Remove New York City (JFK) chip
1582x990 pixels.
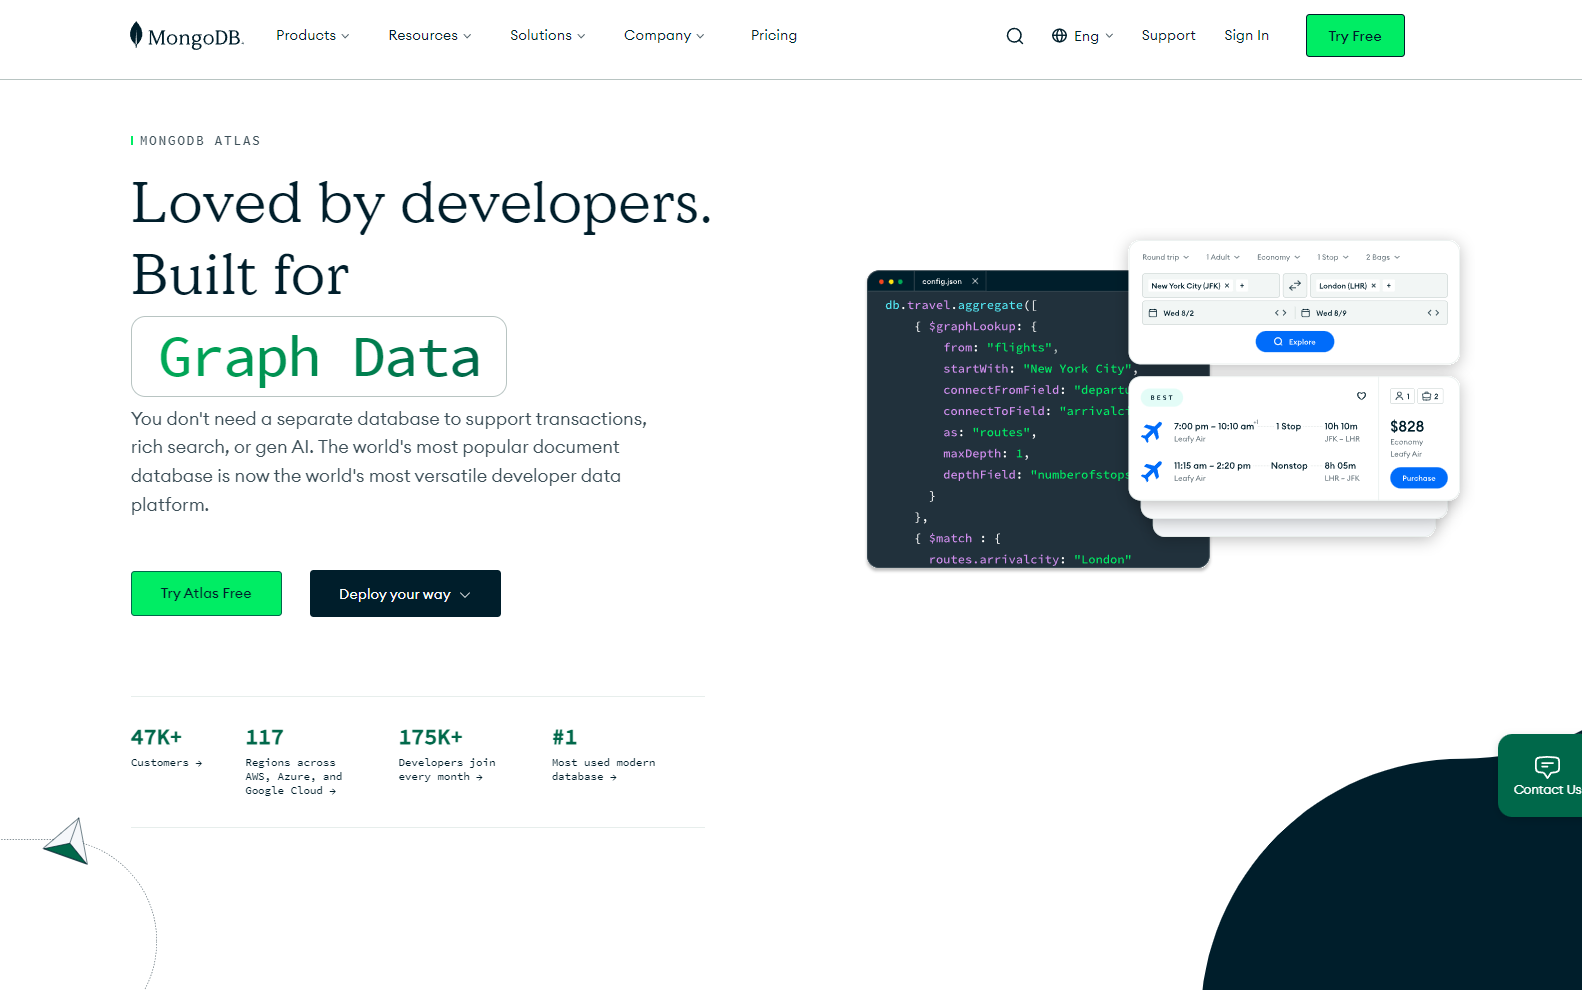(x=1227, y=286)
